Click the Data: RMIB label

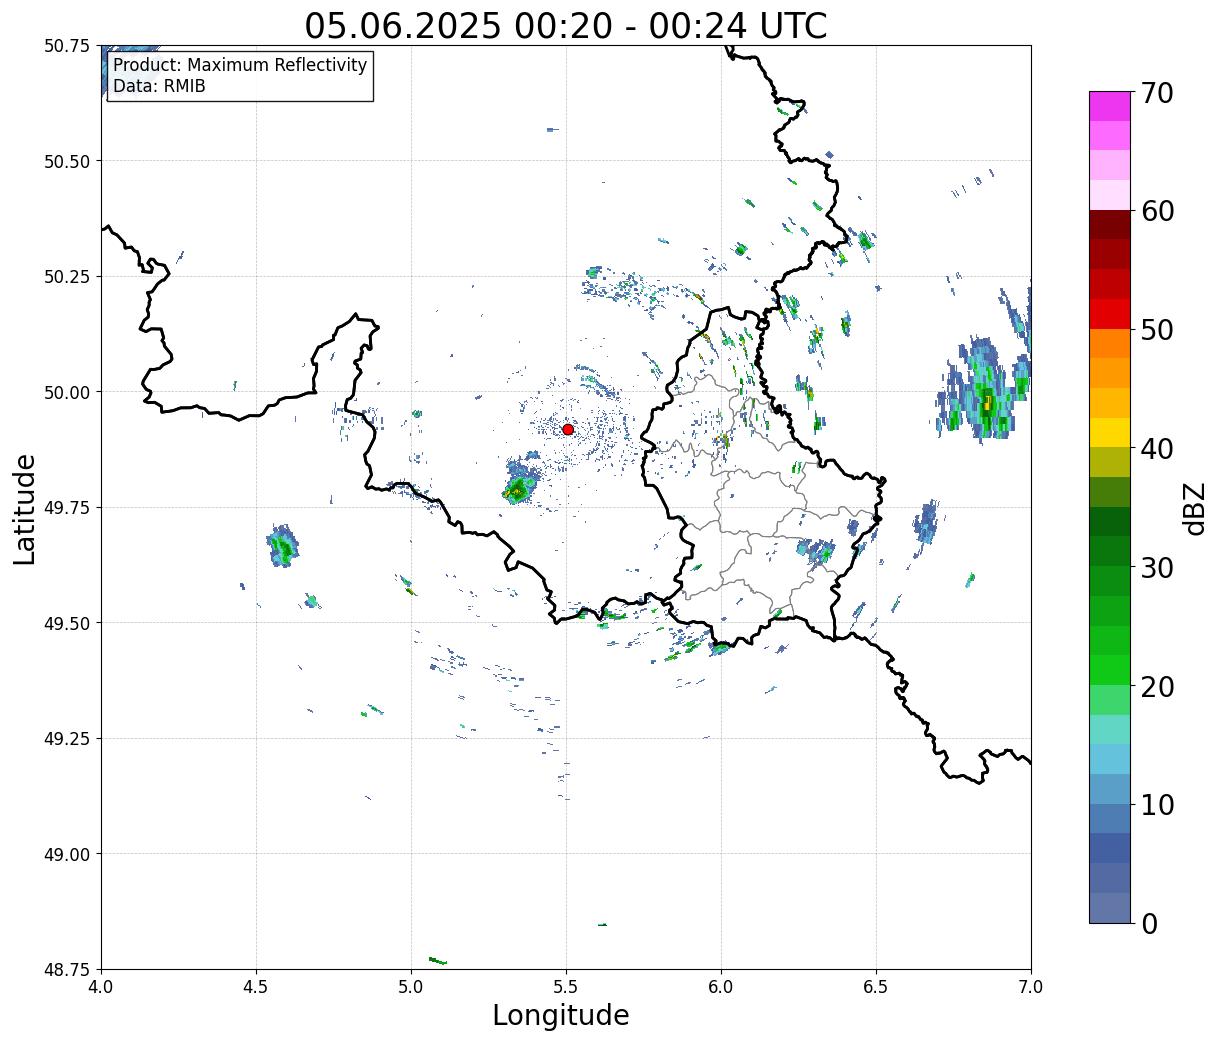[159, 86]
